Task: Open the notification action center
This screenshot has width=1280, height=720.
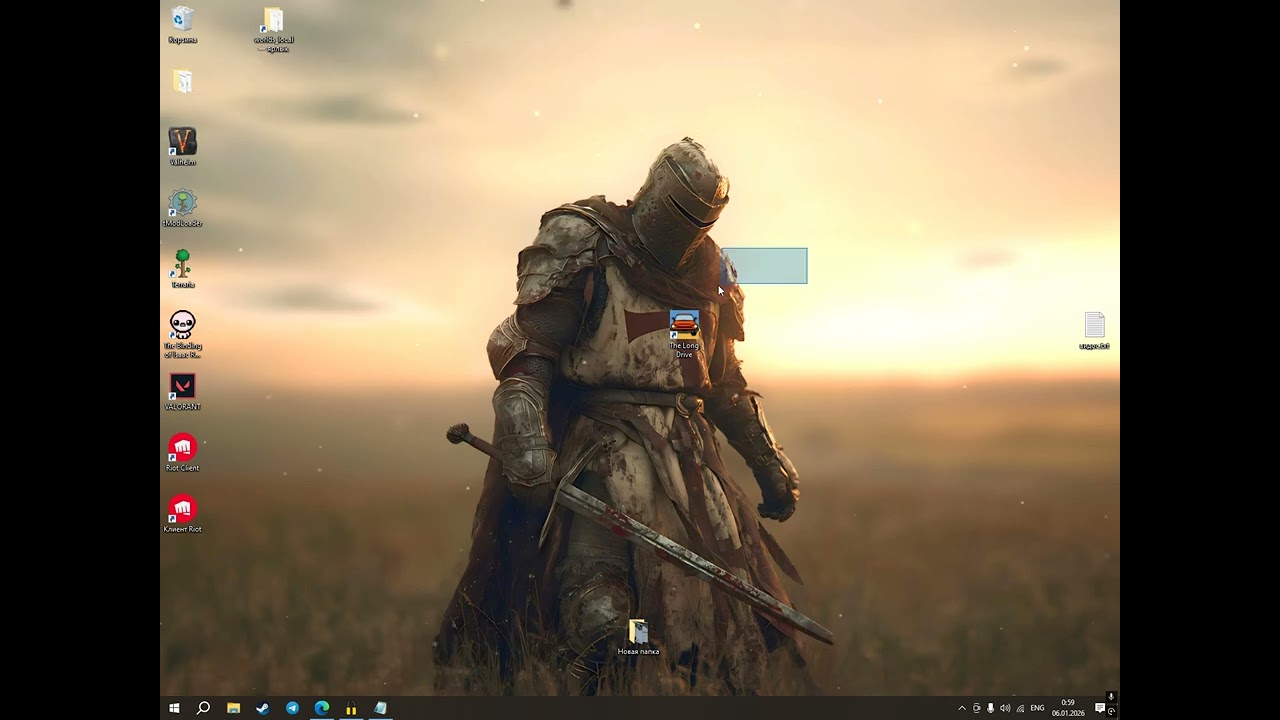Action: [x=1100, y=708]
